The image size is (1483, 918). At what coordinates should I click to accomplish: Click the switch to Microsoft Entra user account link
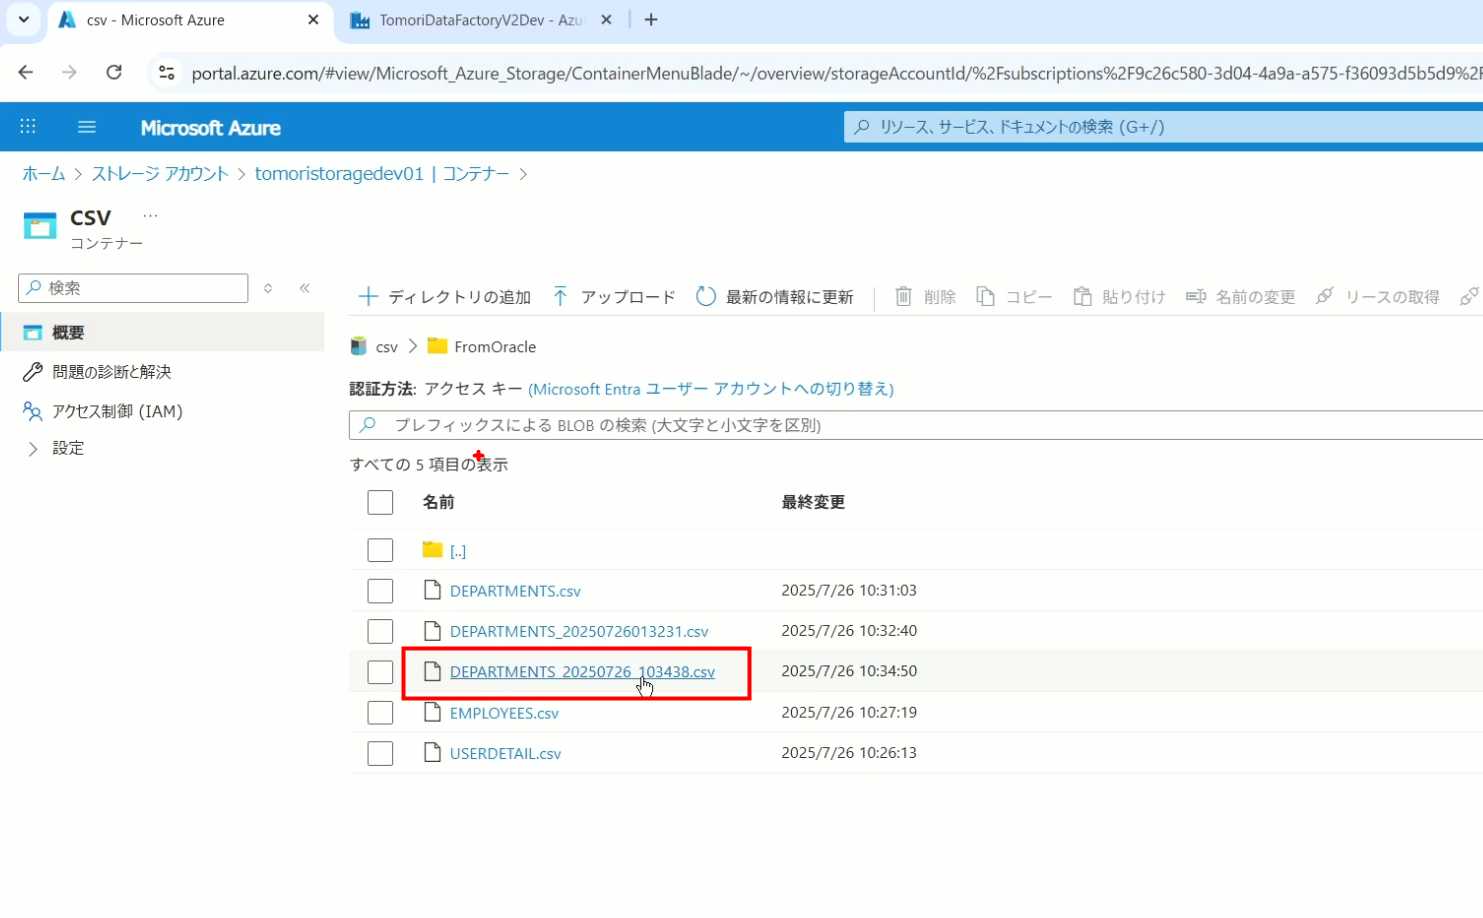tap(711, 389)
